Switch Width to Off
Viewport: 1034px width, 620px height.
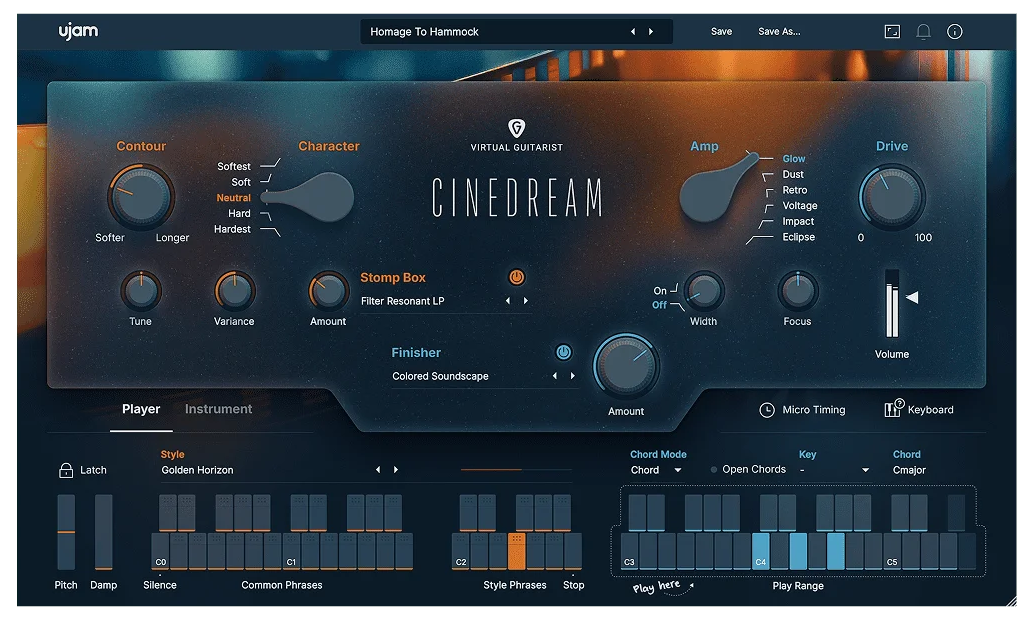tap(659, 305)
